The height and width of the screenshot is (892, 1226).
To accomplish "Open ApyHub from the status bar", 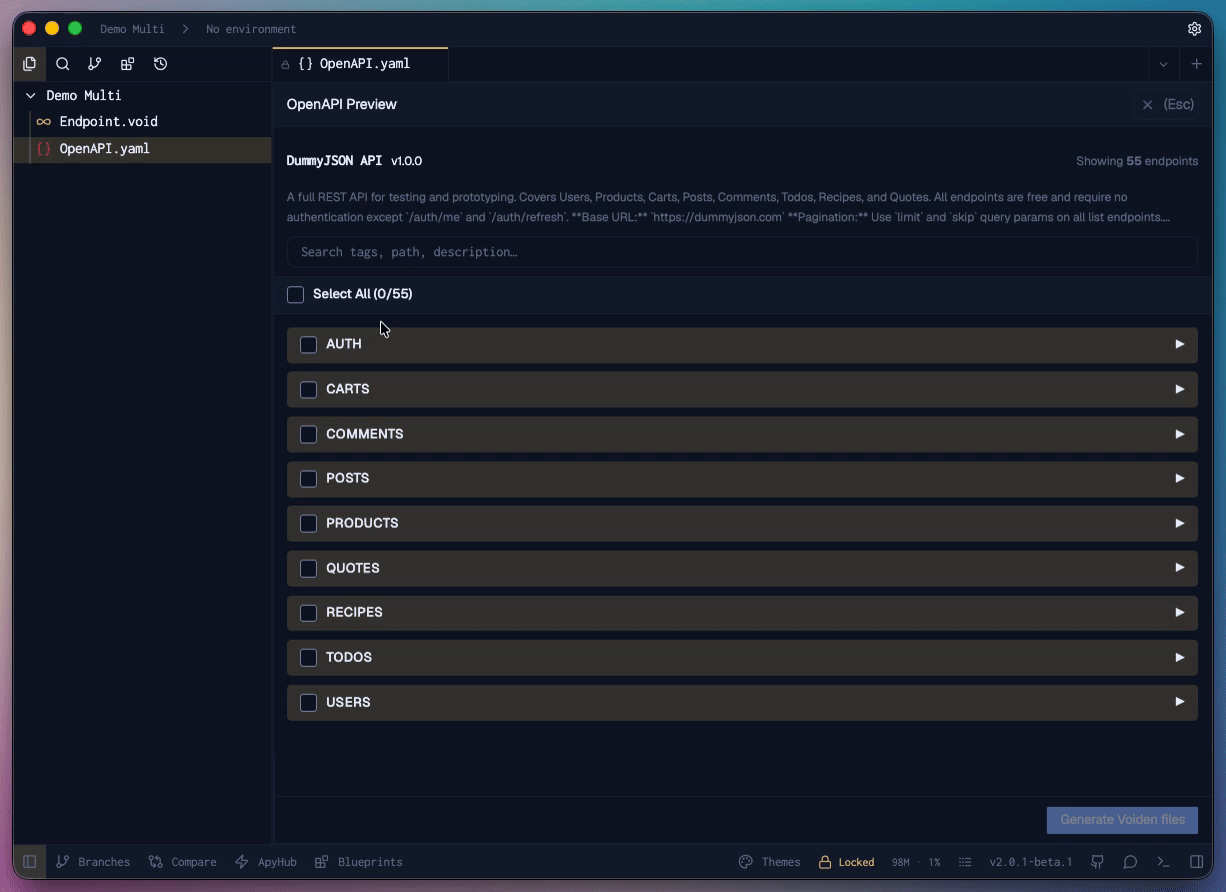I will click(265, 862).
